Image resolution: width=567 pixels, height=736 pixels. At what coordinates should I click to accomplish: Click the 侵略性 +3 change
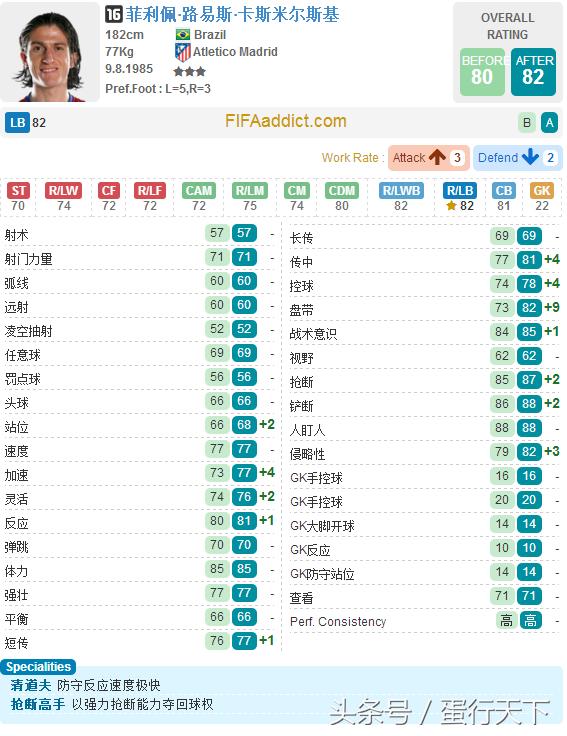[552, 452]
